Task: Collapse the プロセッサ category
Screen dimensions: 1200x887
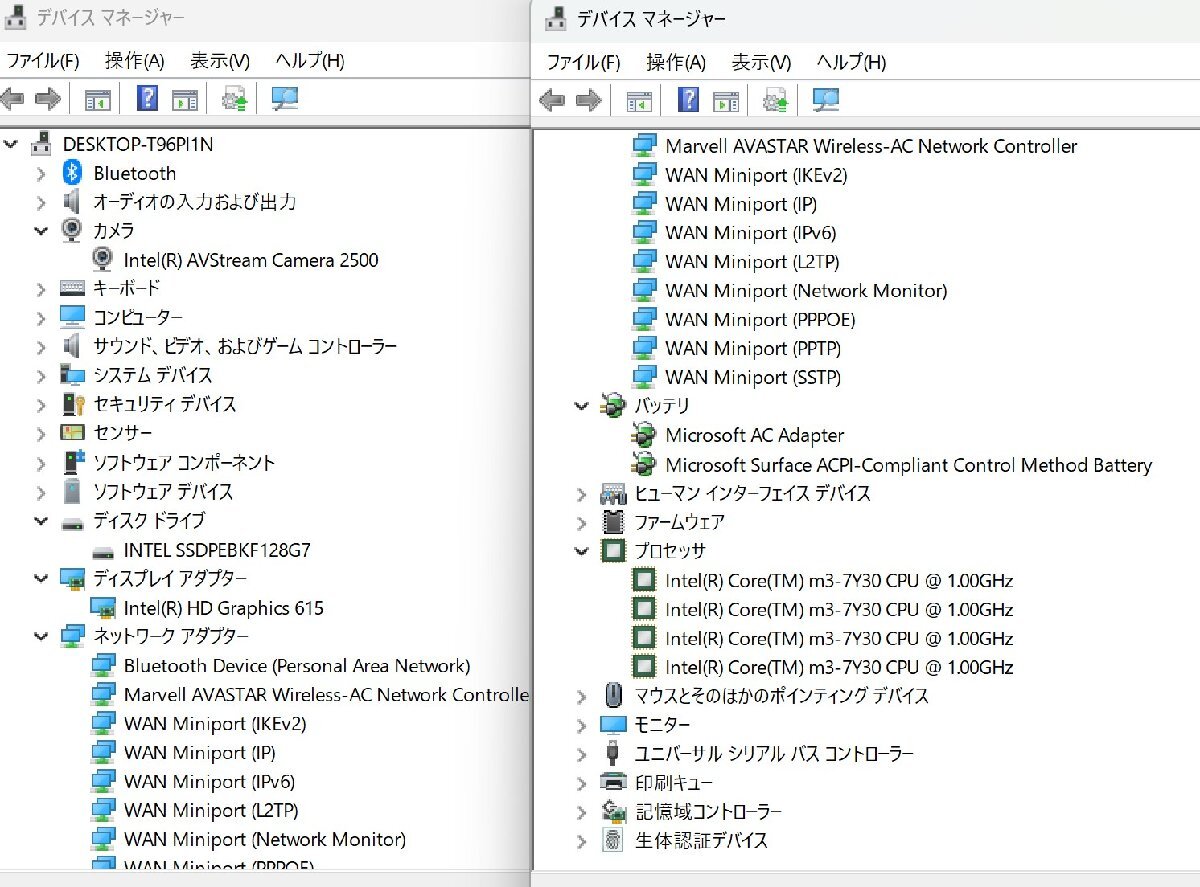Action: pos(582,551)
